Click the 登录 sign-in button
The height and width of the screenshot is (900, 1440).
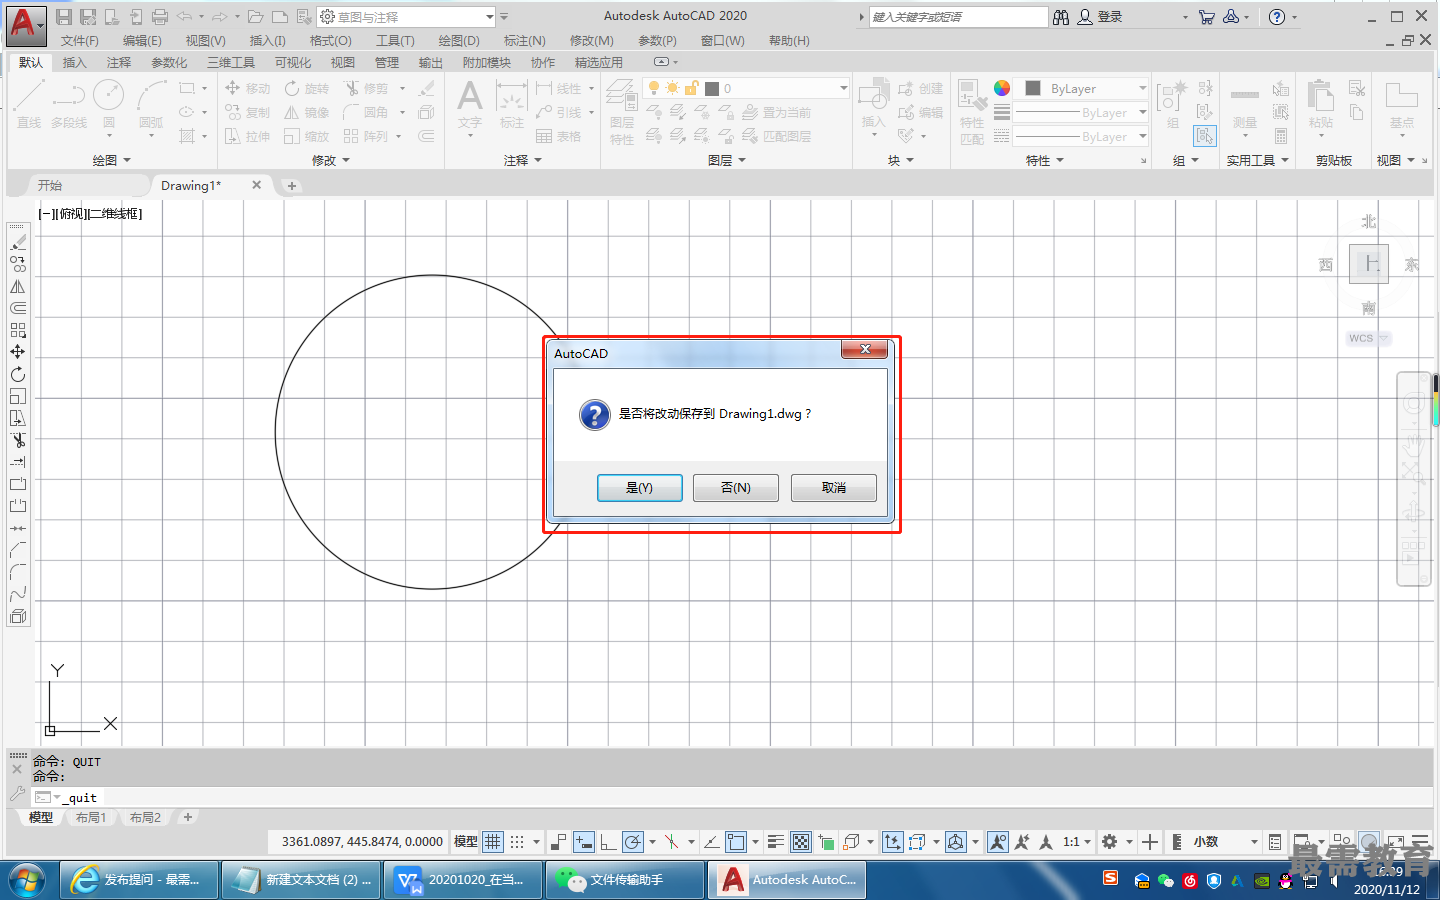coord(1100,17)
